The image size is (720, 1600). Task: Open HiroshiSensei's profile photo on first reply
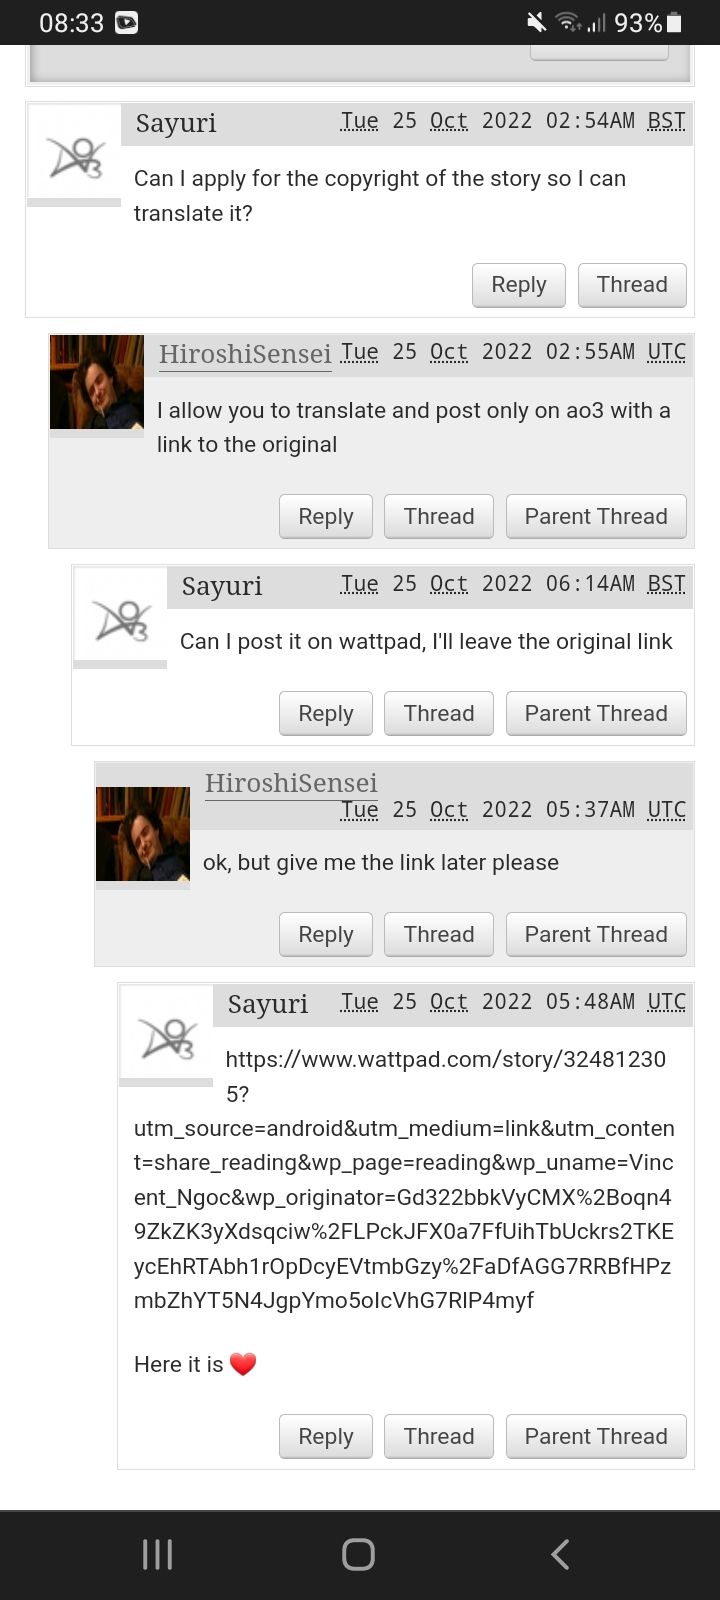(97, 382)
